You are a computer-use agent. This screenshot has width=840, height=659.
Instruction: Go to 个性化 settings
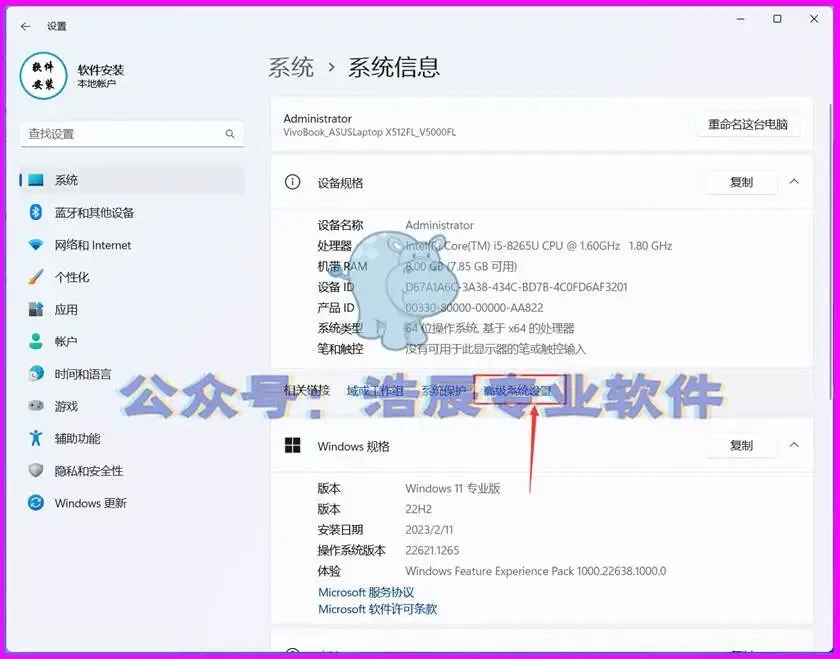point(132,277)
